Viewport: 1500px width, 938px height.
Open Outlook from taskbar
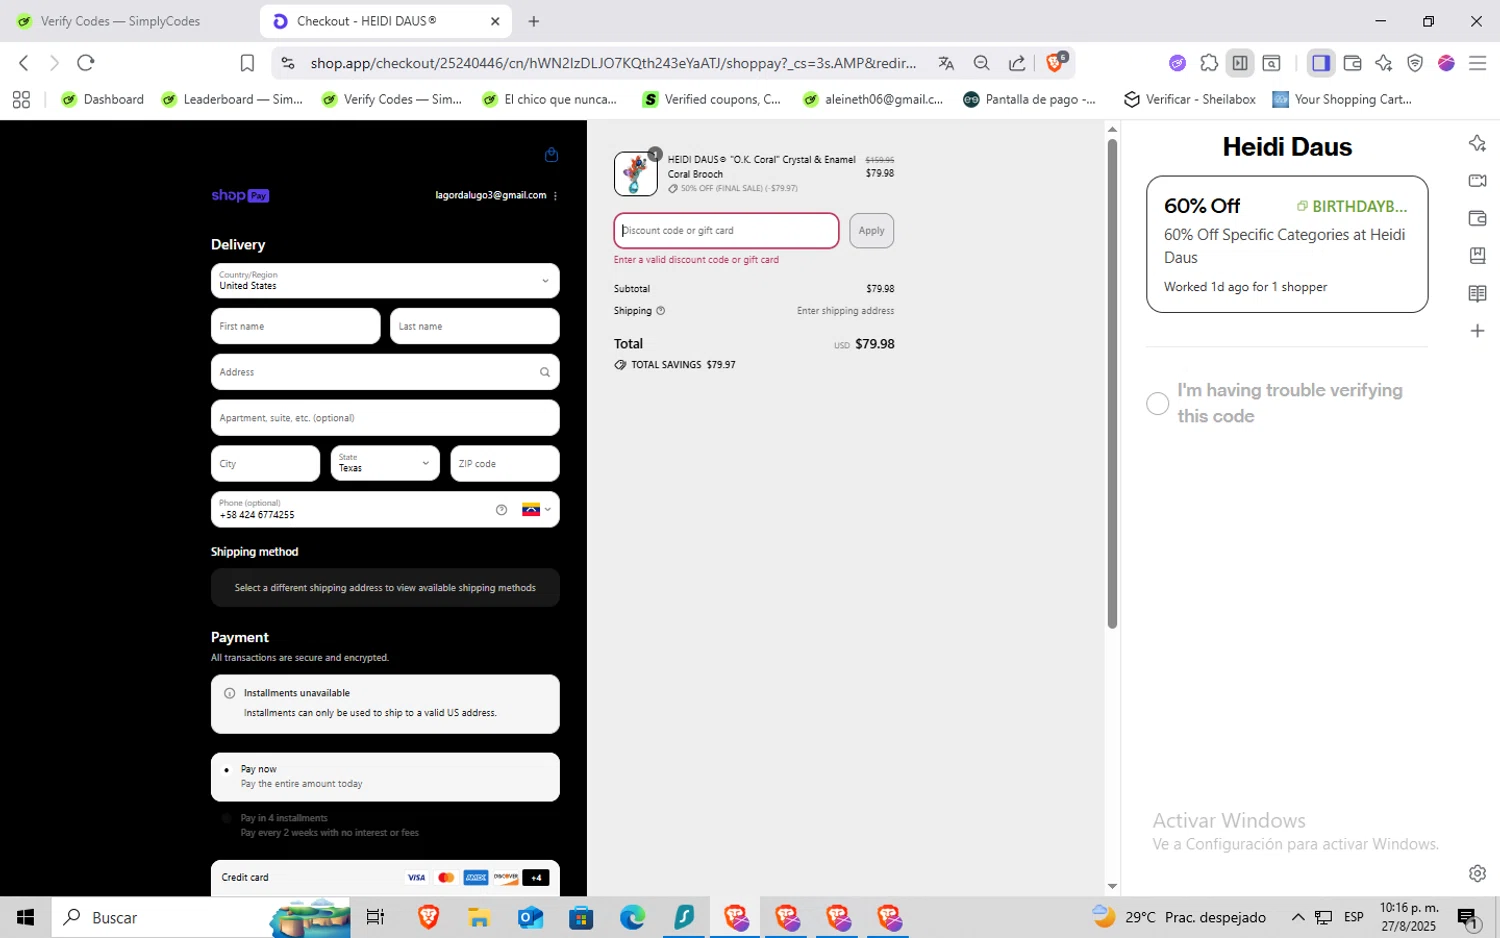(530, 917)
